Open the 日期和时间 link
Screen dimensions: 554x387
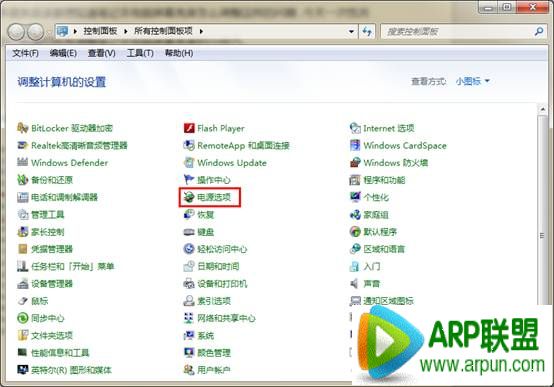(218, 266)
